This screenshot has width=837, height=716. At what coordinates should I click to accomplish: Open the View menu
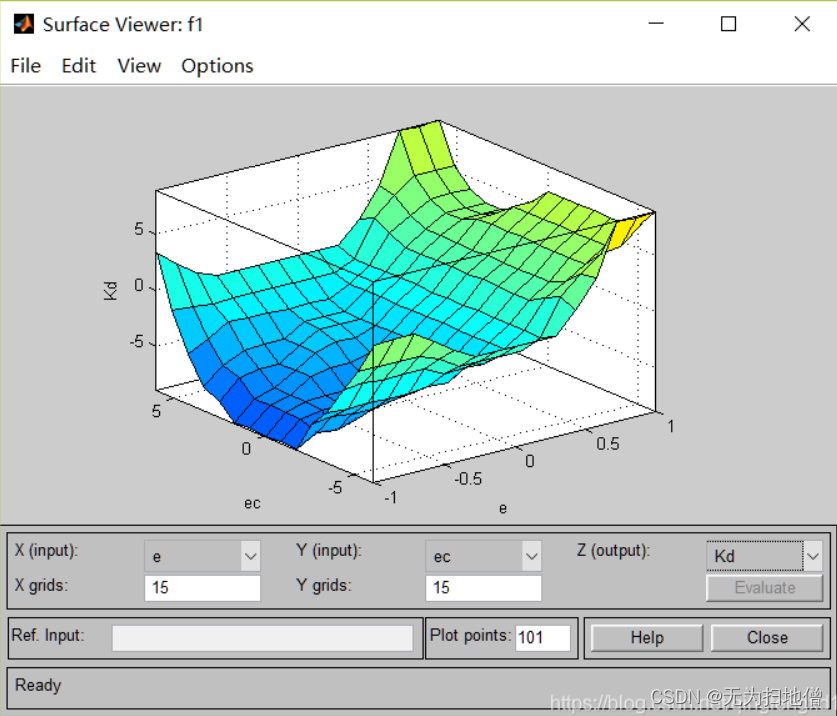(x=139, y=66)
